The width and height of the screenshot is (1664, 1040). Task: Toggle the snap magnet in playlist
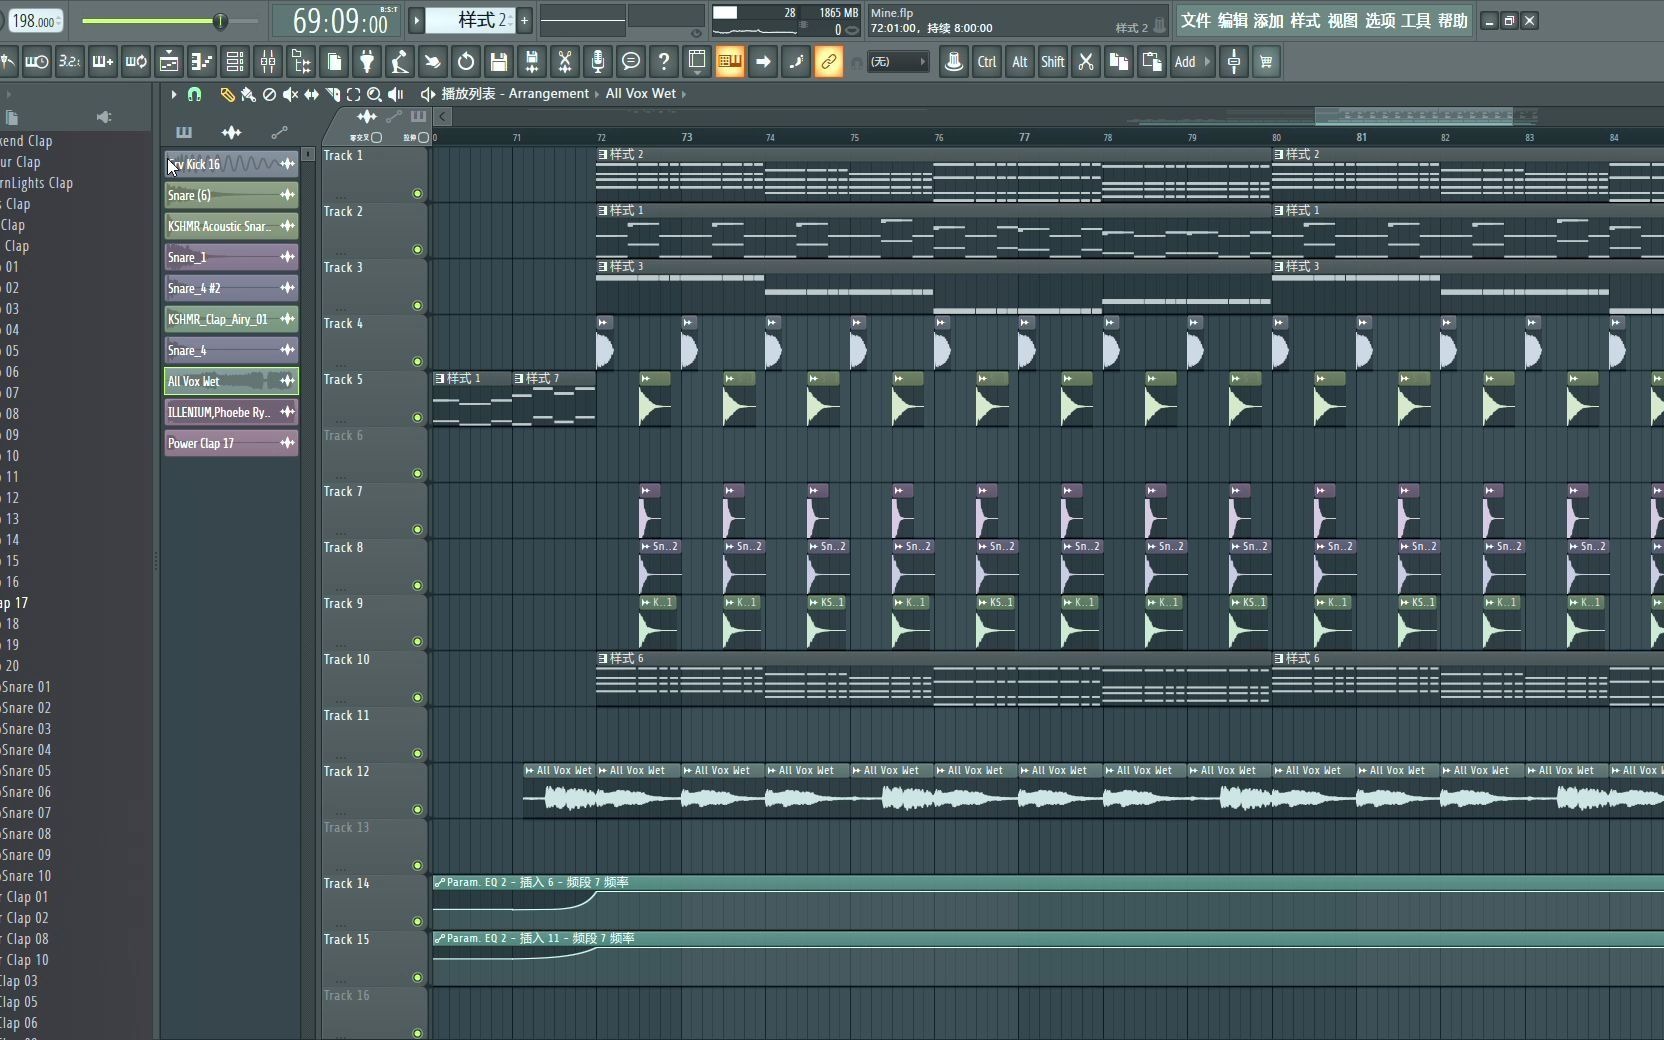(195, 94)
